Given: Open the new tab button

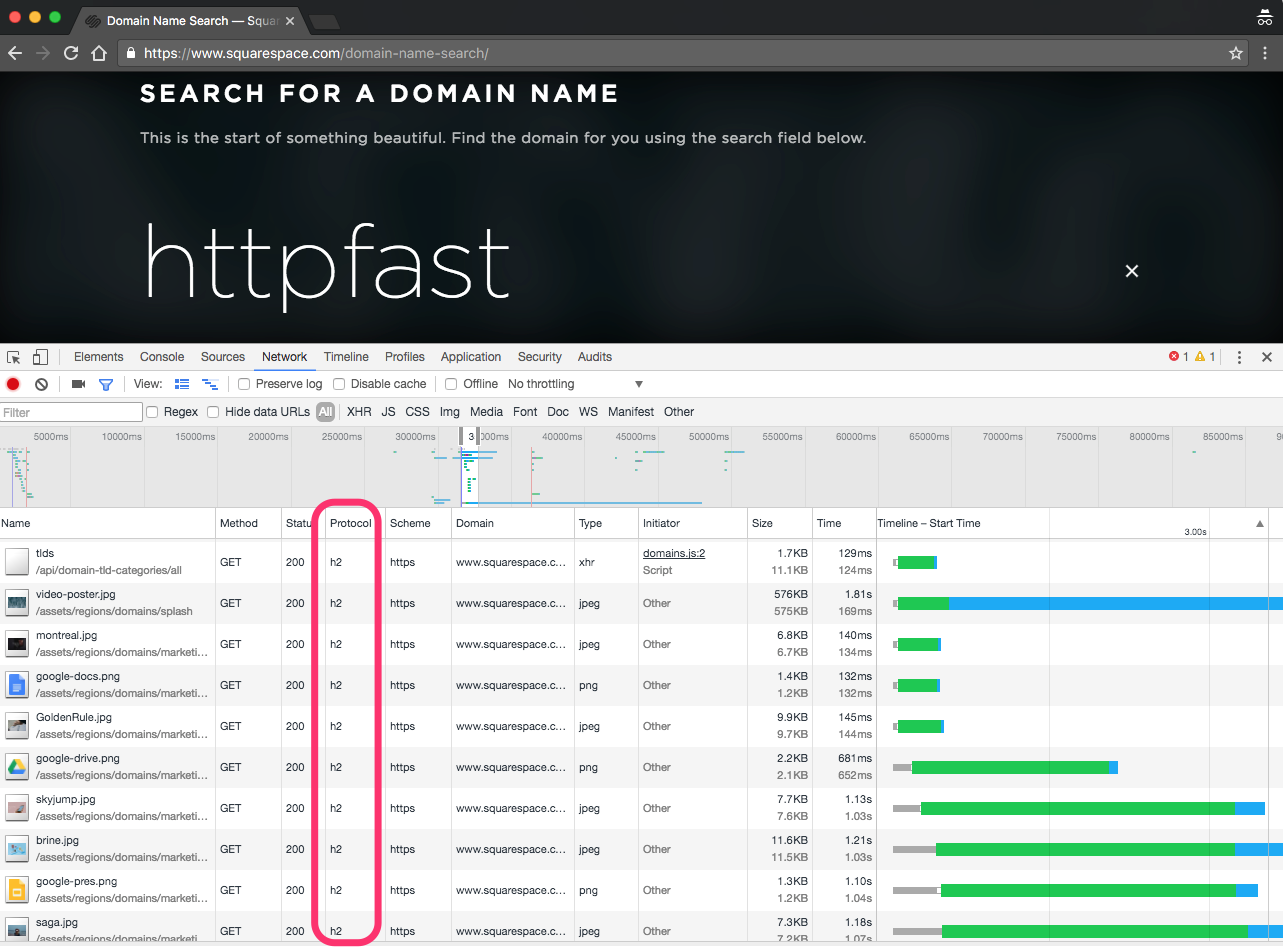Looking at the screenshot, I should tap(324, 21).
